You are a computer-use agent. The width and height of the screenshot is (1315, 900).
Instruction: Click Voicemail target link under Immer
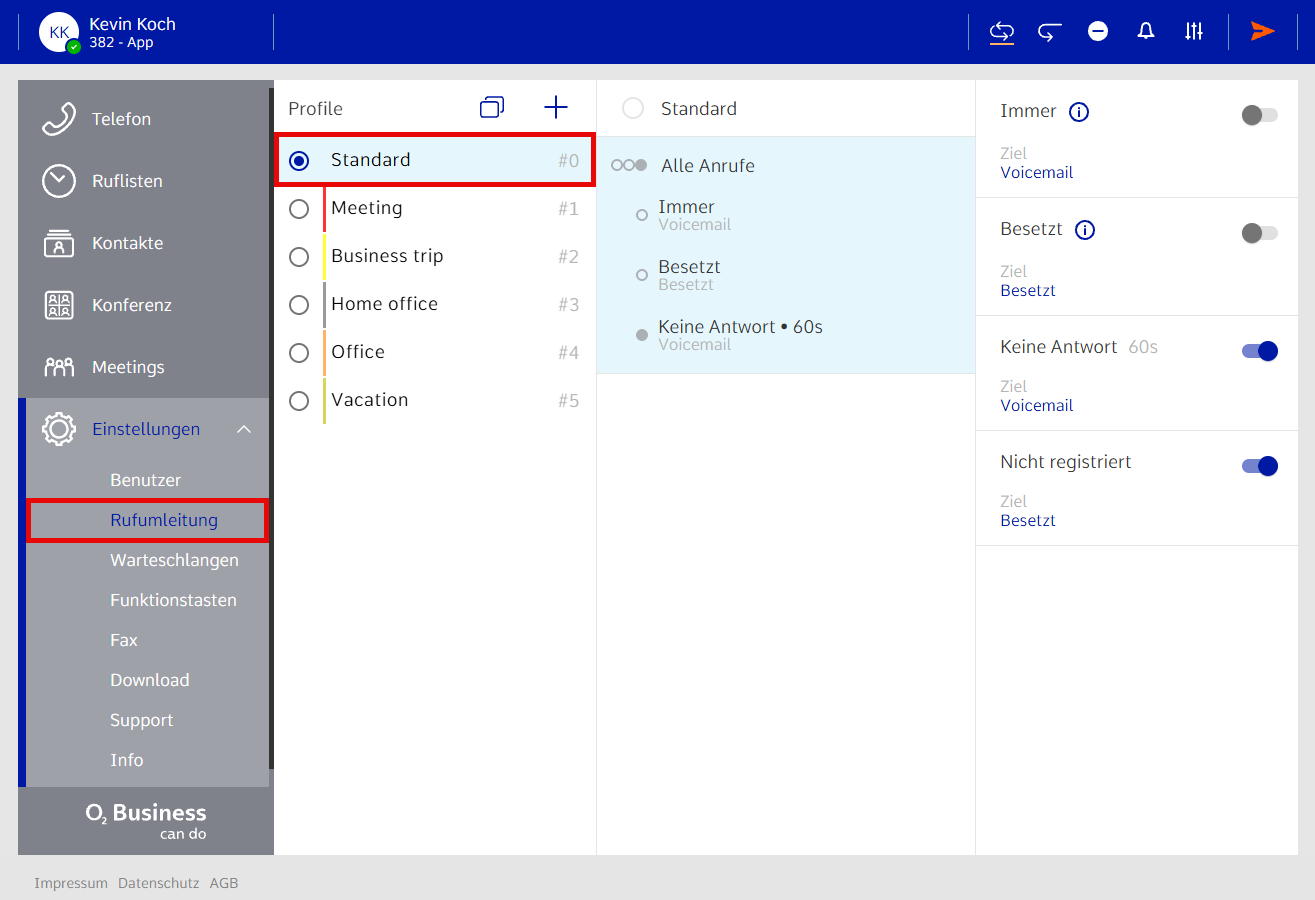pos(1036,172)
